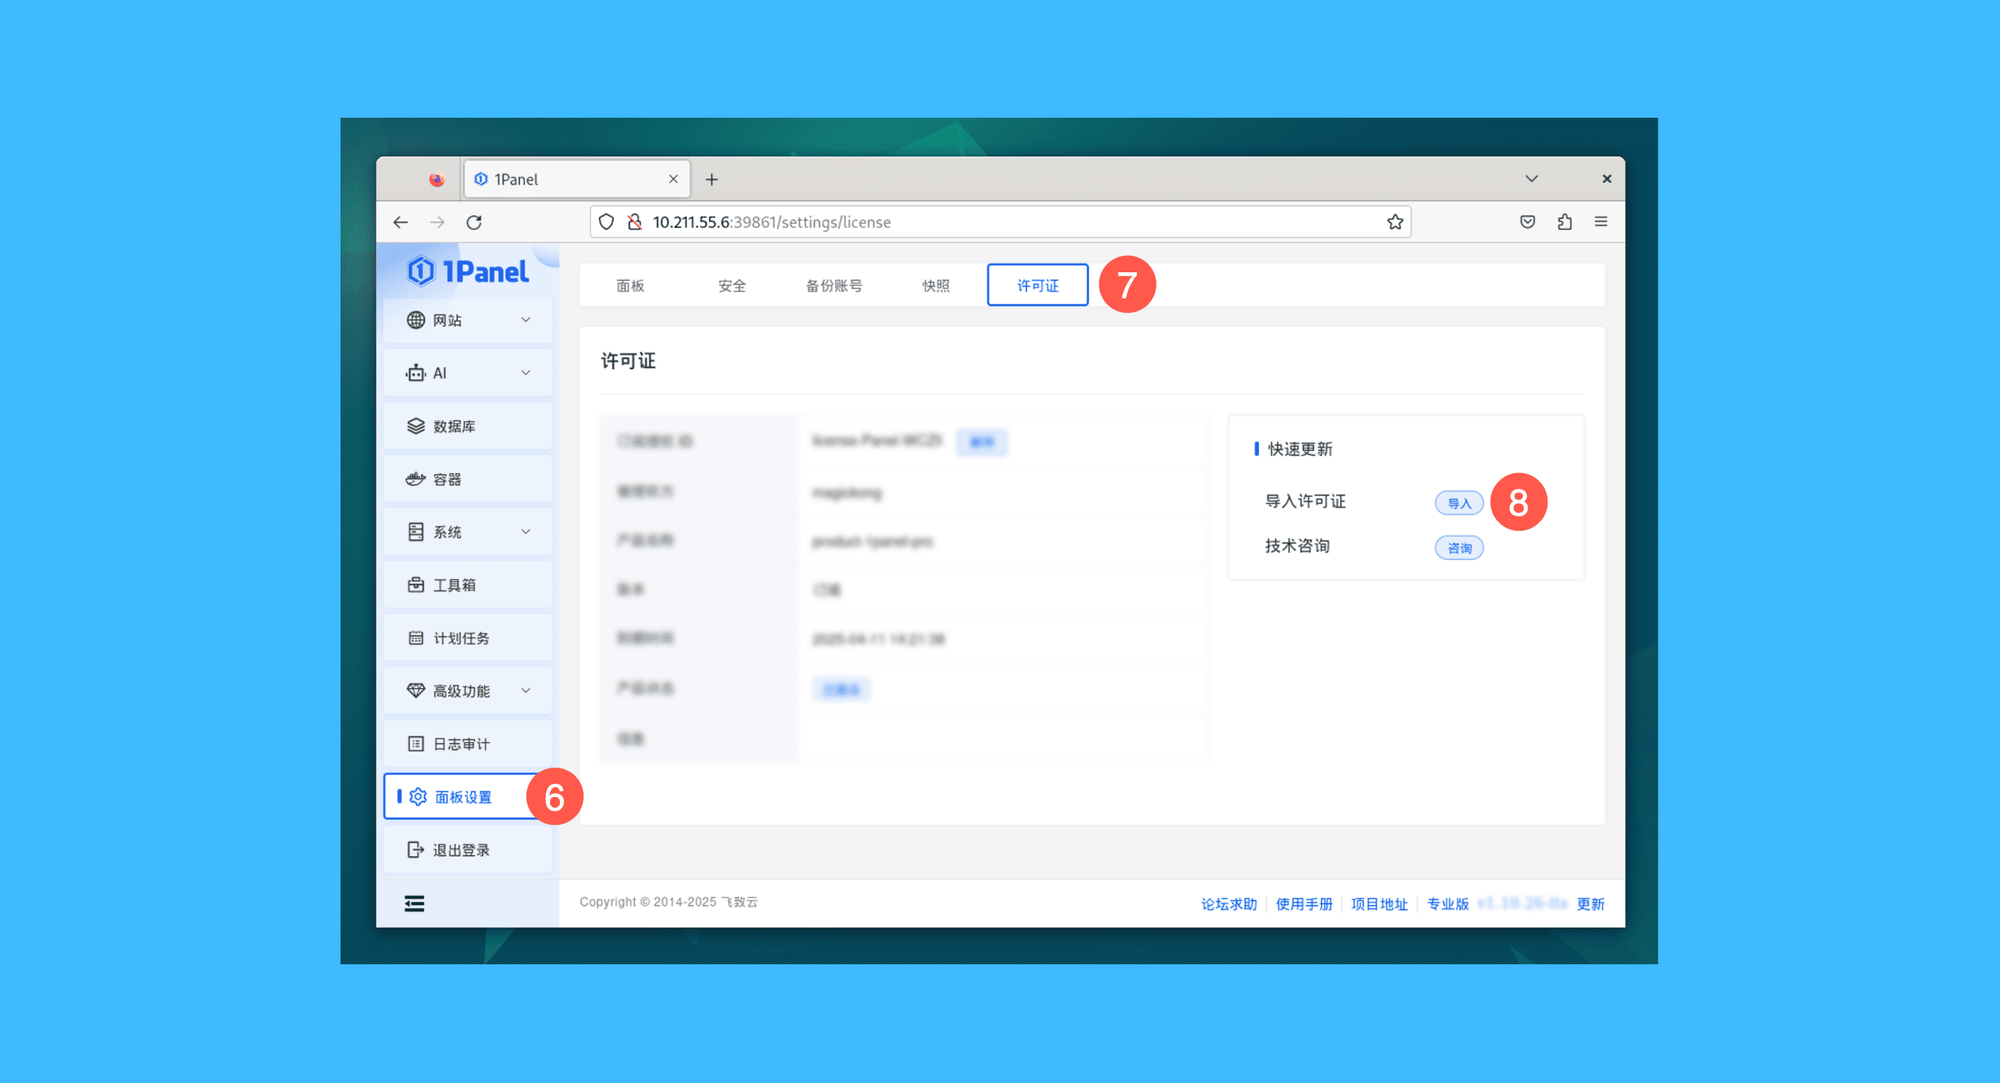Click the blurred tag beside license ID
The image size is (2000, 1083).
(982, 442)
